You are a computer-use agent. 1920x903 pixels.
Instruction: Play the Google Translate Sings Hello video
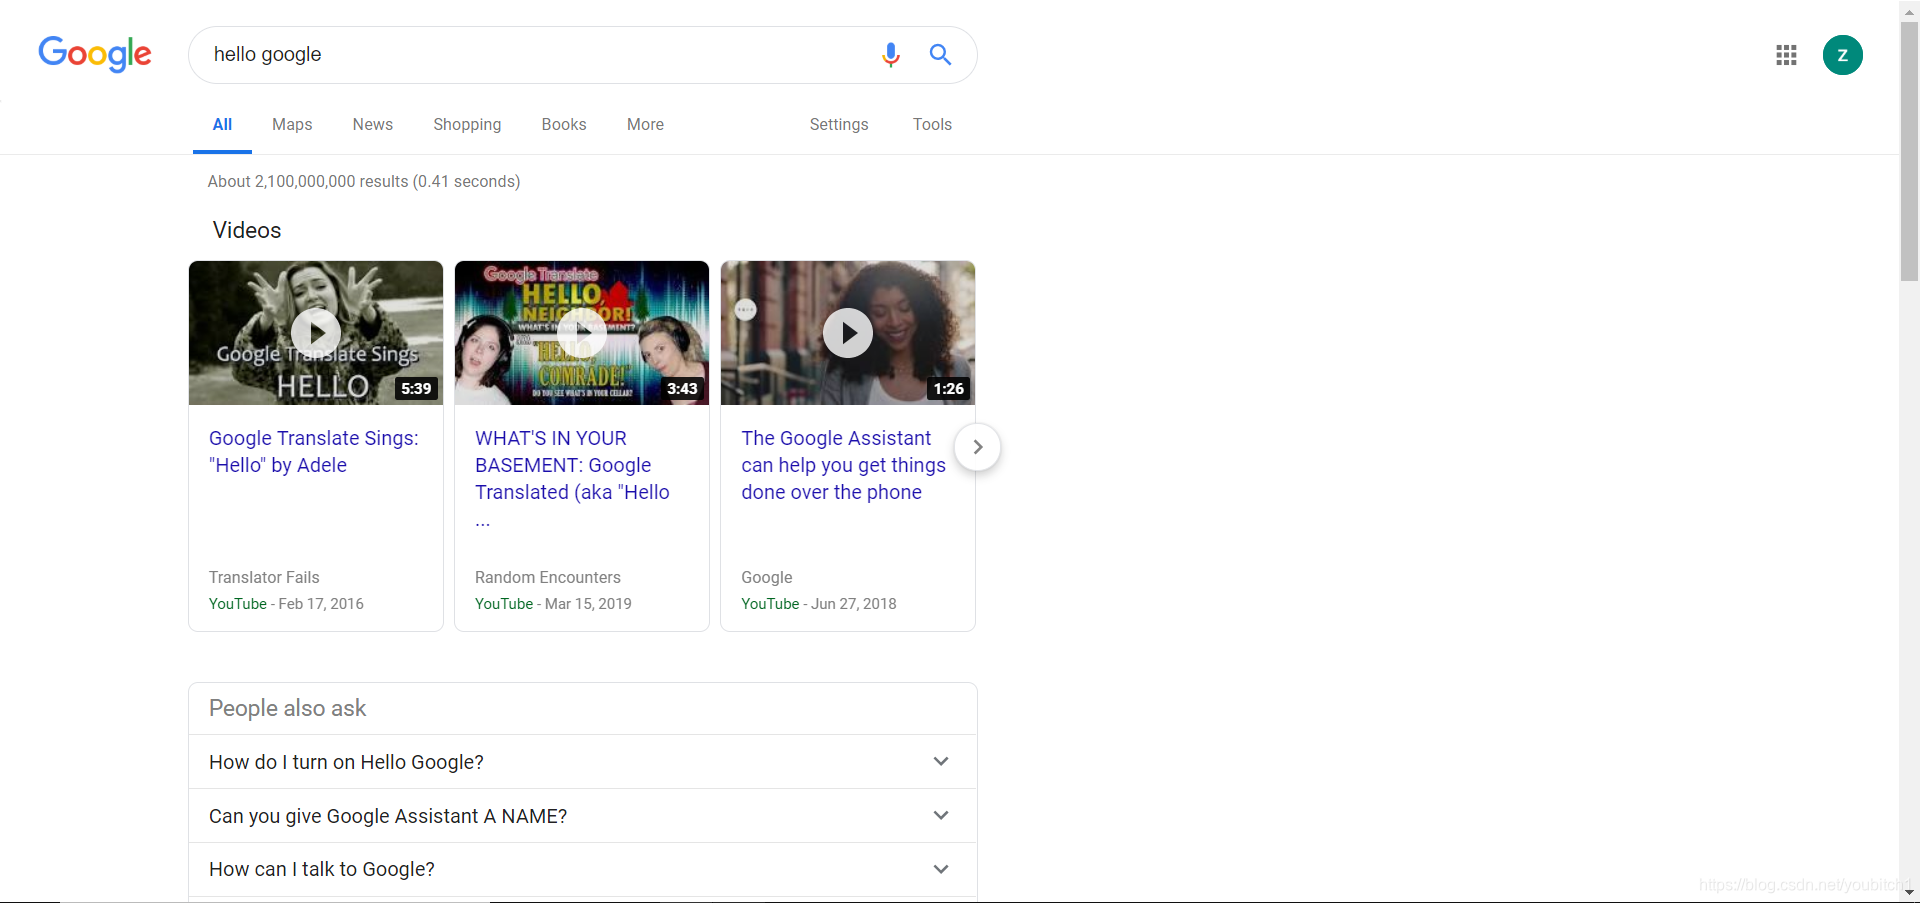[x=316, y=333]
